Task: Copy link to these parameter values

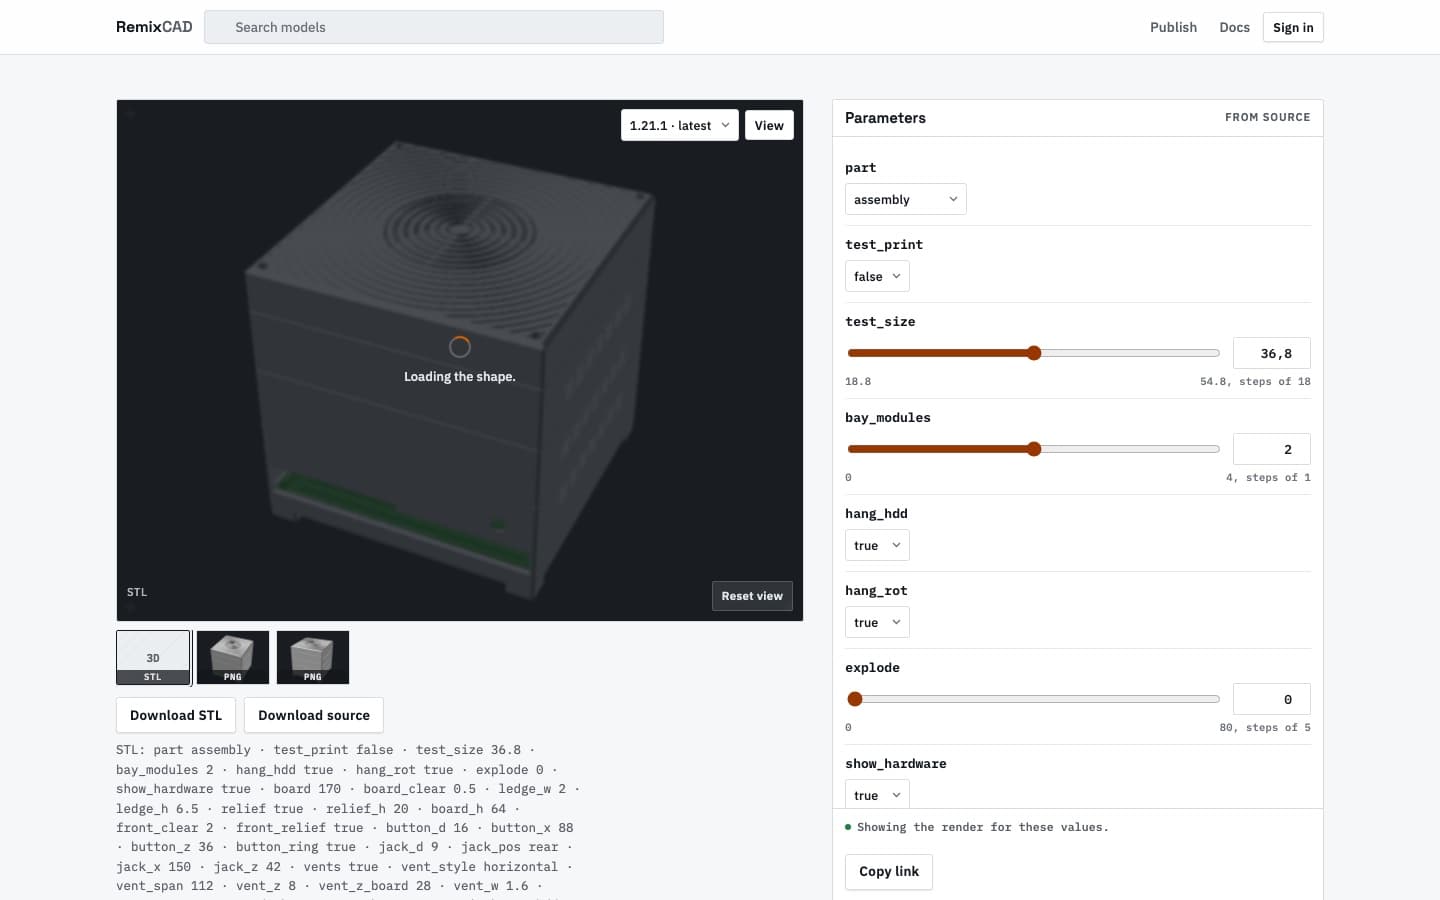Action: (889, 872)
